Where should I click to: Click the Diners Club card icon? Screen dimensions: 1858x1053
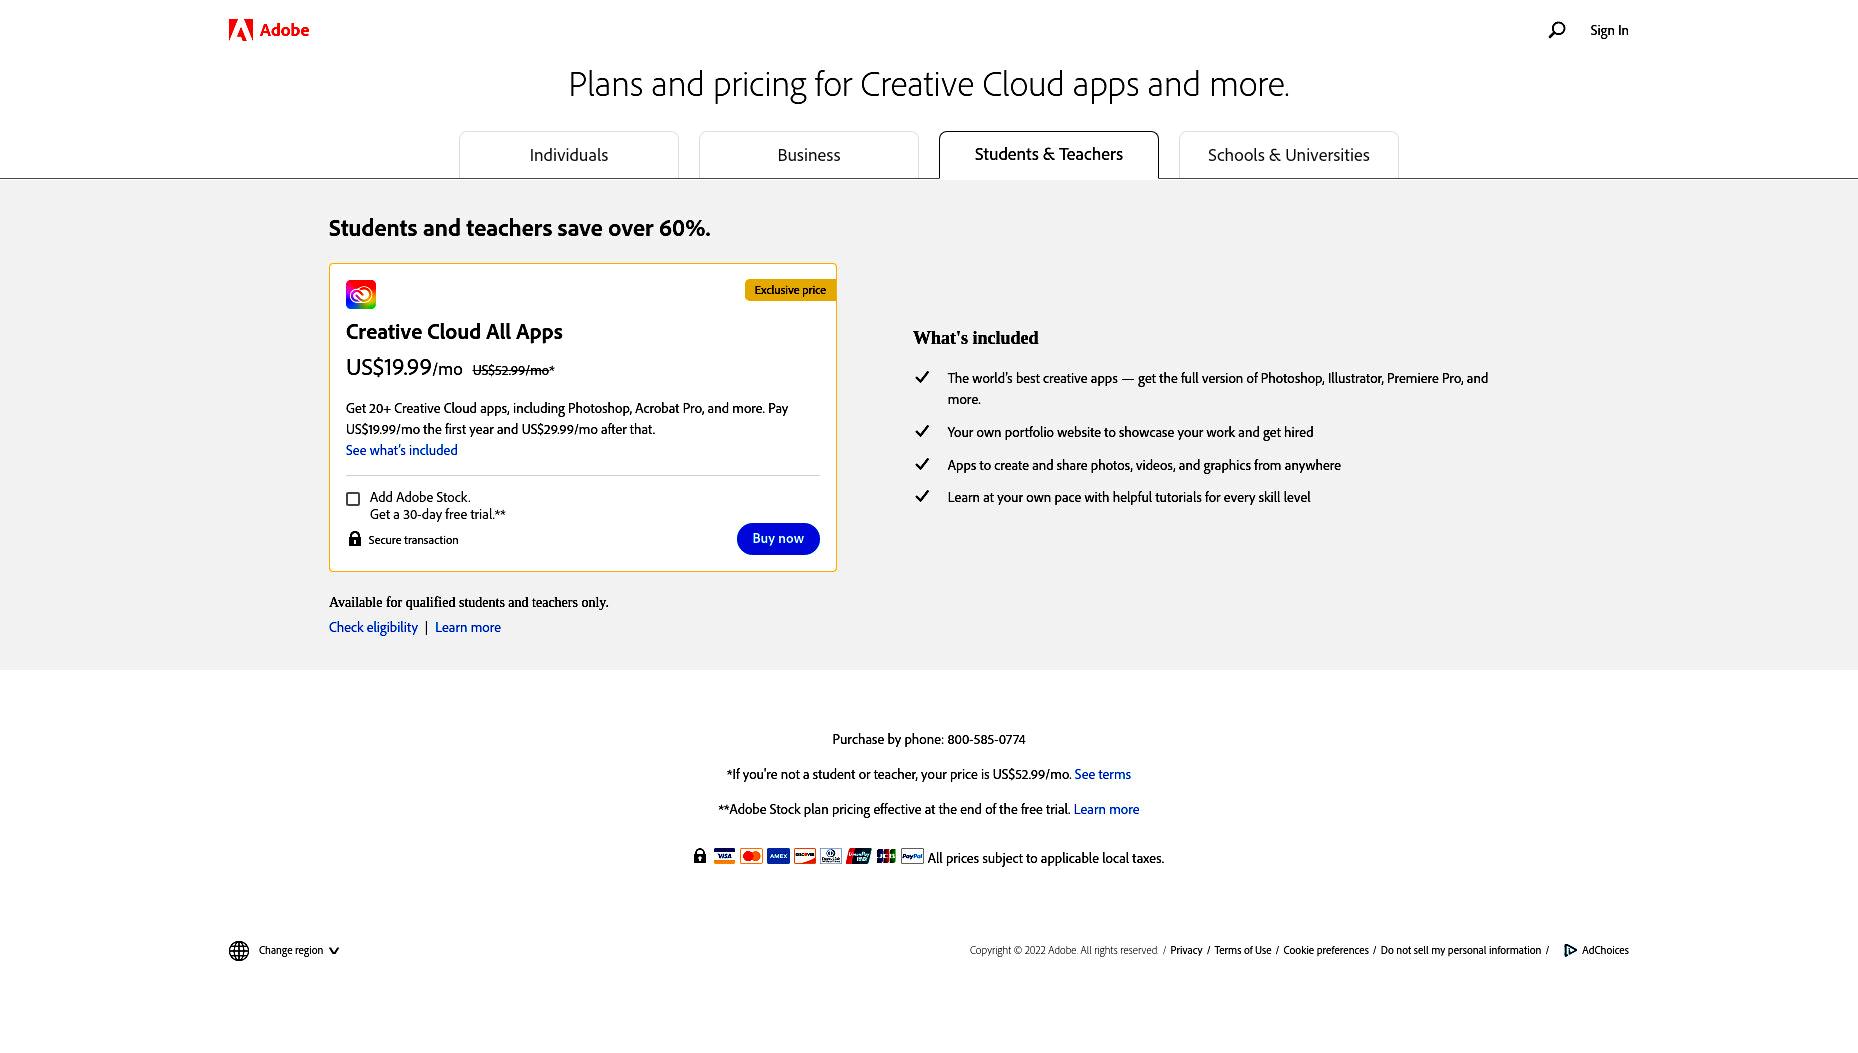831,856
